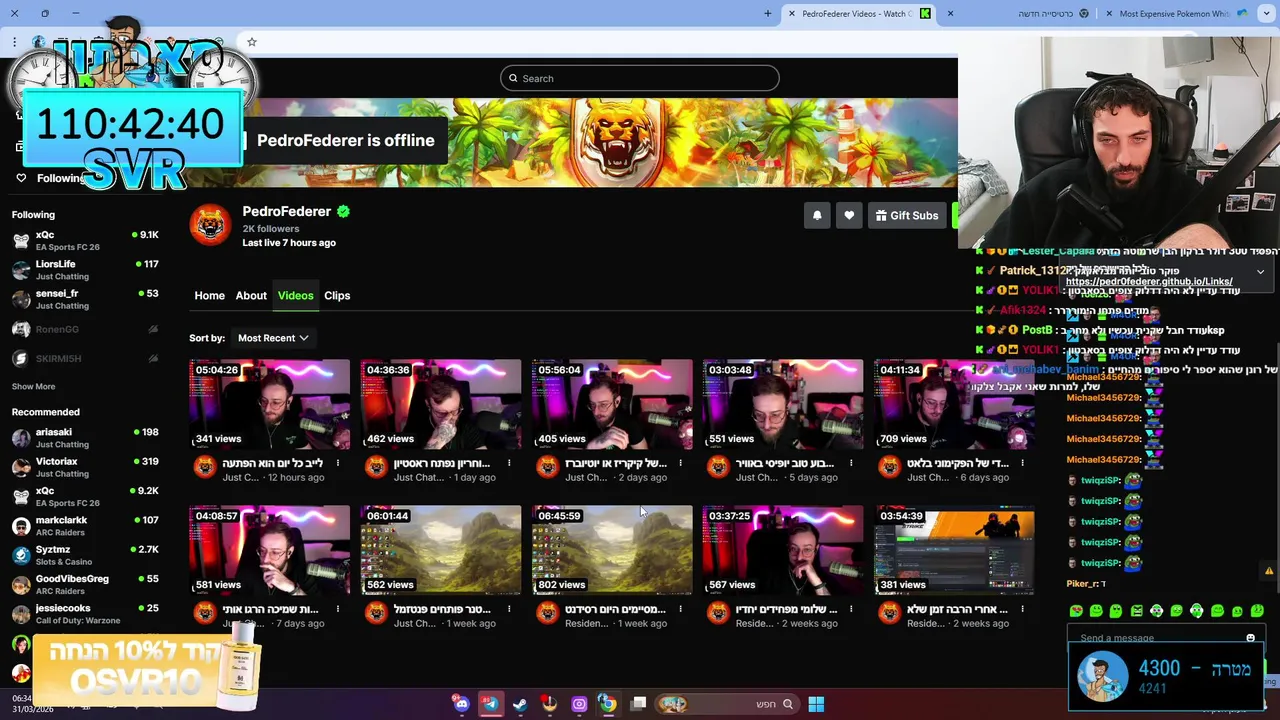This screenshot has width=1280, height=720.
Task: Click the verified badge next to PedroFederer
Action: coord(343,211)
